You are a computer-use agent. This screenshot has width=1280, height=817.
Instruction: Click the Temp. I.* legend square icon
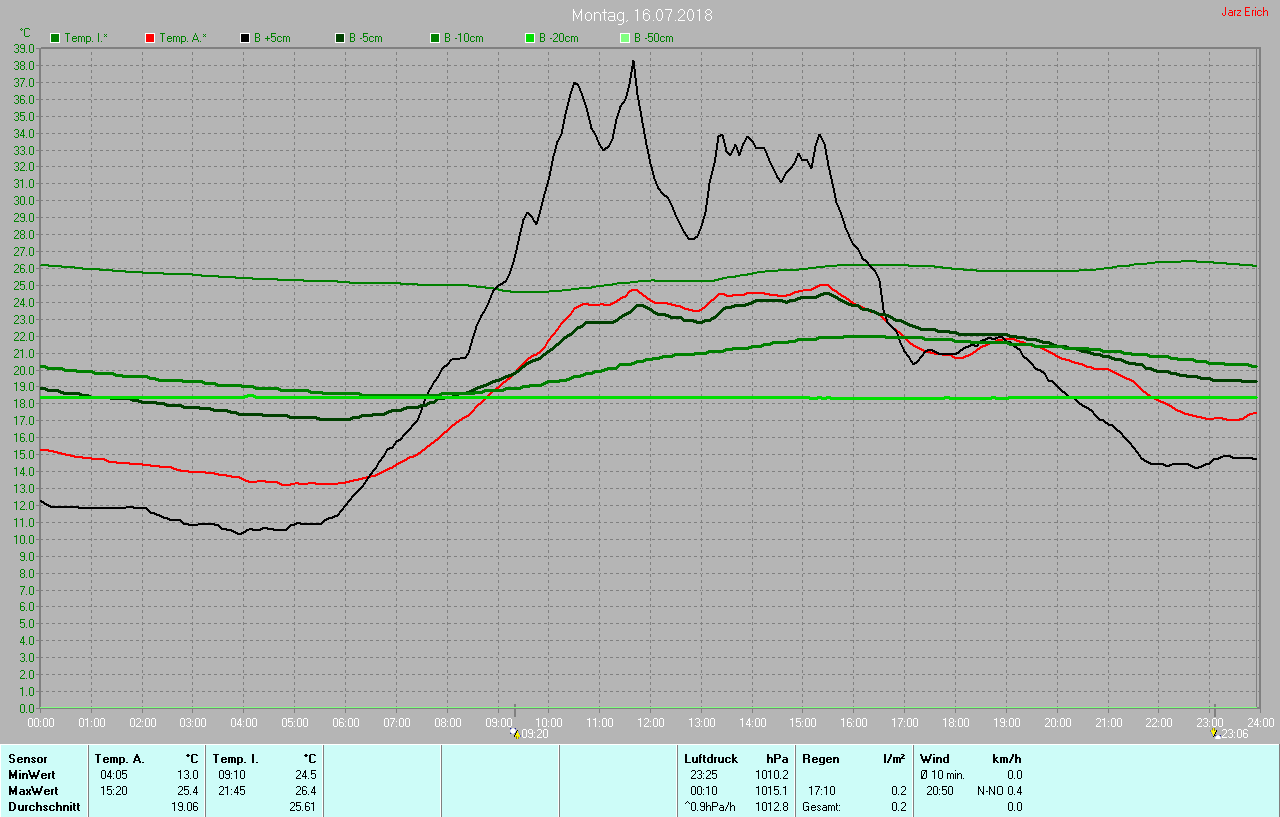pos(55,38)
